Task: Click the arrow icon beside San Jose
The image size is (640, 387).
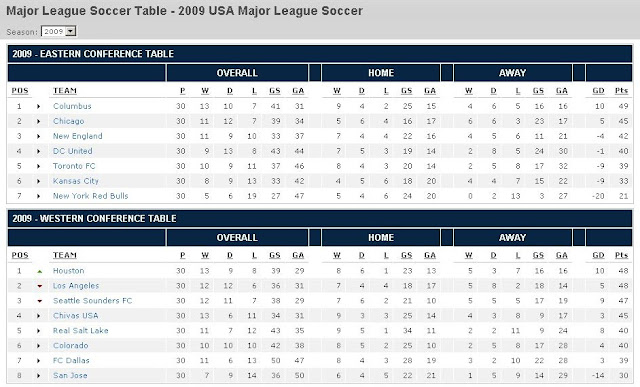Action: pos(38,376)
